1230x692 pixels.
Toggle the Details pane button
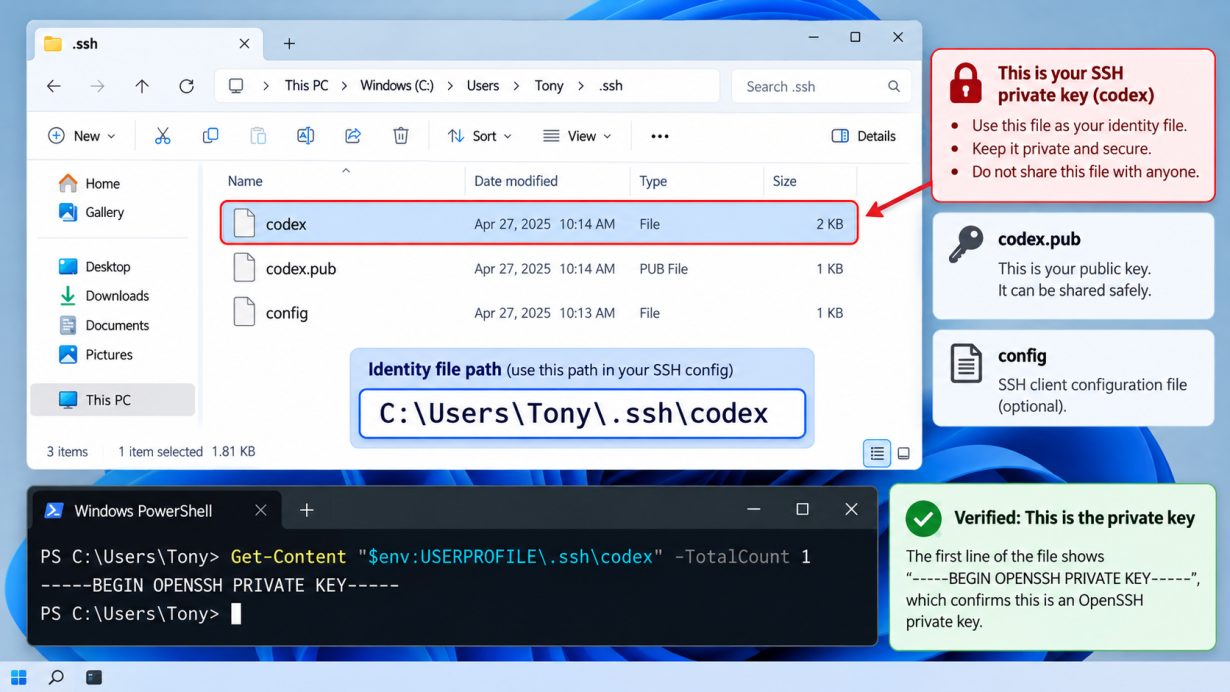(864, 136)
